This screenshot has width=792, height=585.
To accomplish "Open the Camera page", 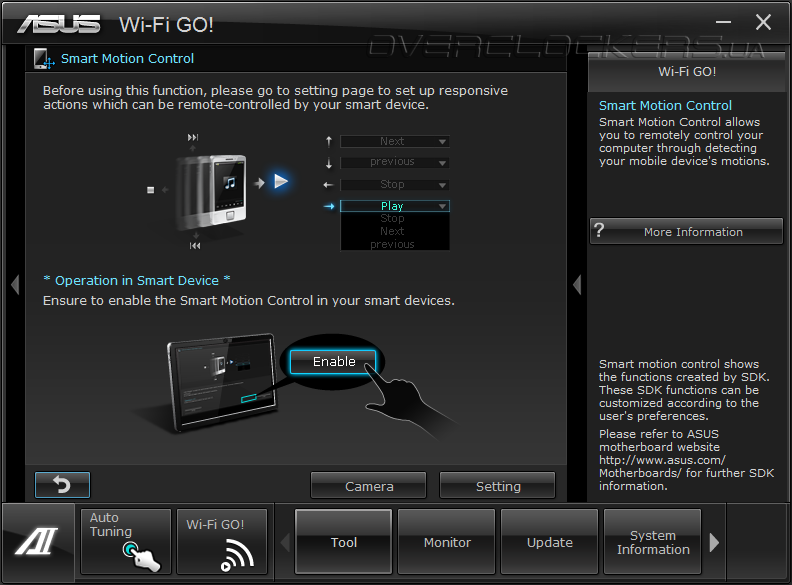I will click(369, 486).
